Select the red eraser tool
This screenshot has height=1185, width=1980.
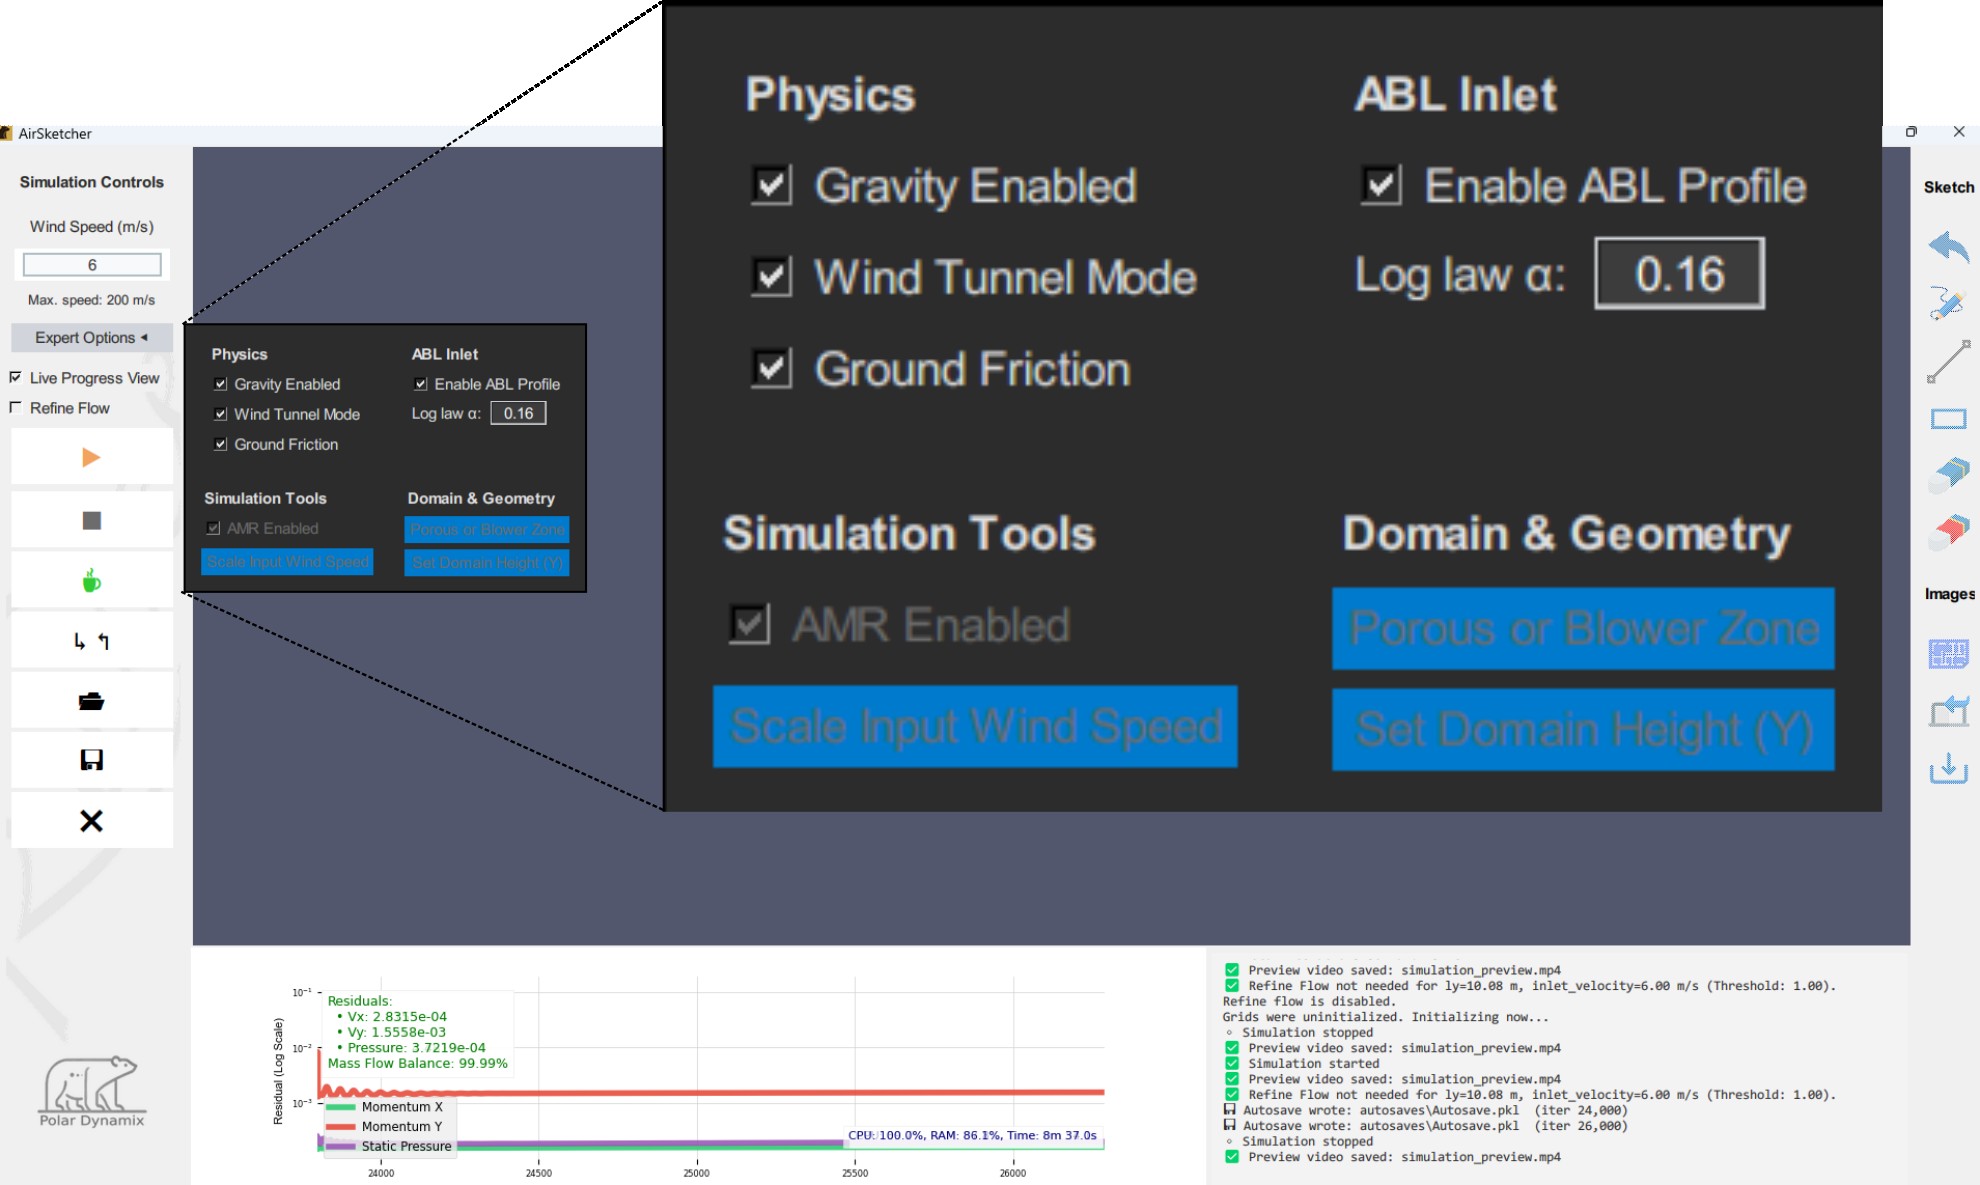[x=1948, y=531]
